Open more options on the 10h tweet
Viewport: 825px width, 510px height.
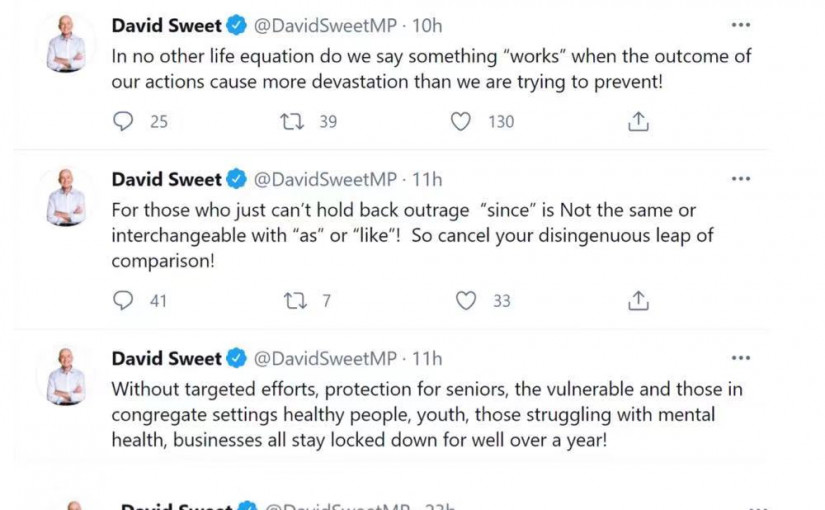740,25
